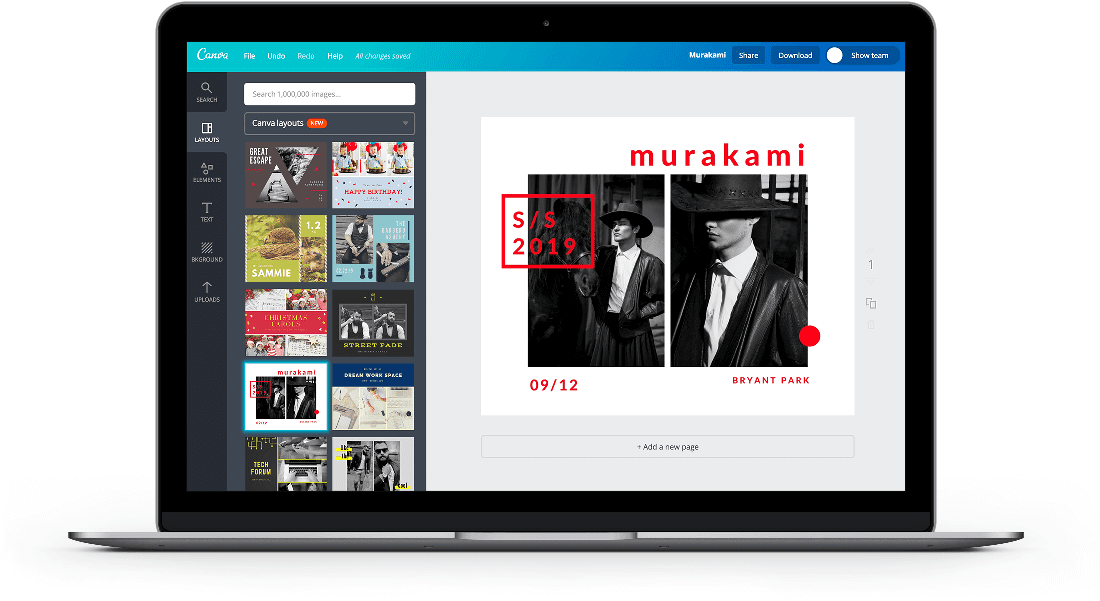Click the Share button
1100x601 pixels.
748,55
